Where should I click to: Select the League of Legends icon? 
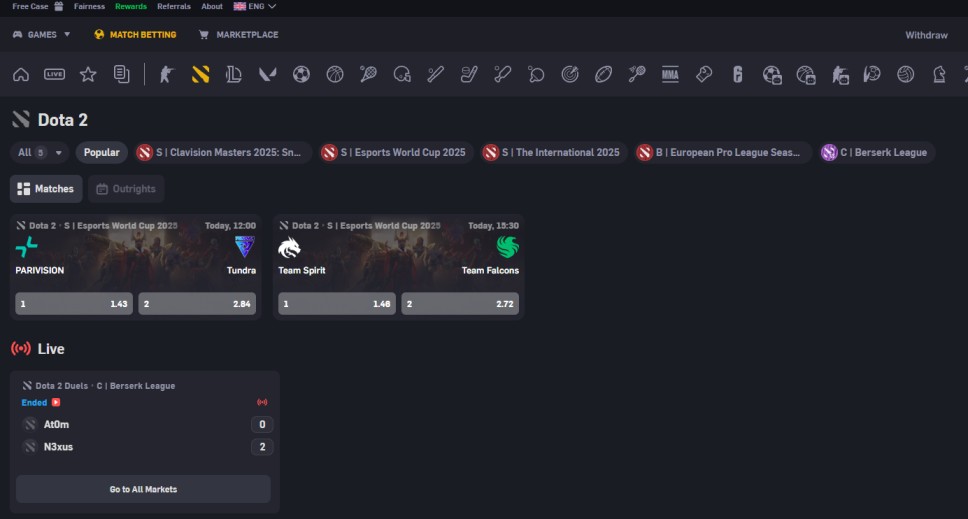click(x=234, y=75)
